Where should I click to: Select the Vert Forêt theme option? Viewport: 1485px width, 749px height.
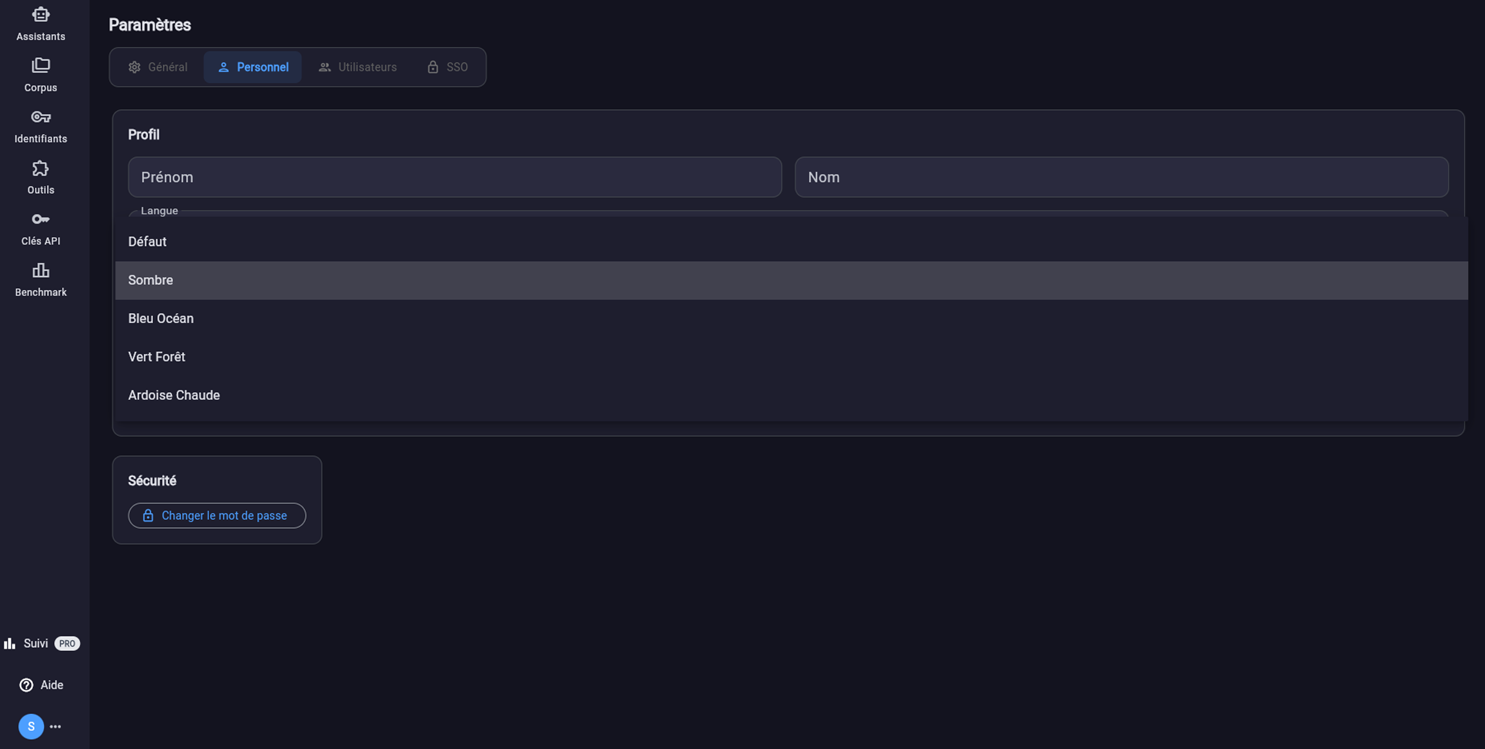click(791, 357)
